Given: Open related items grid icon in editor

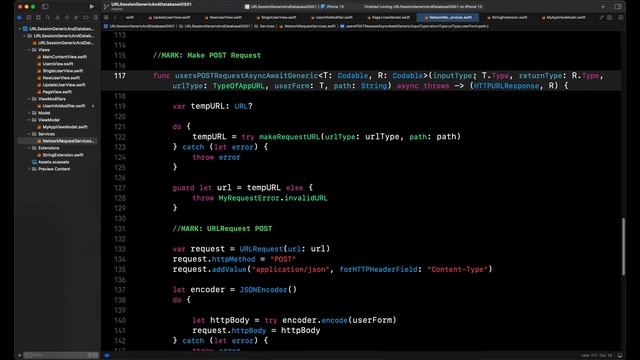Looking at the screenshot, I should [106, 18].
